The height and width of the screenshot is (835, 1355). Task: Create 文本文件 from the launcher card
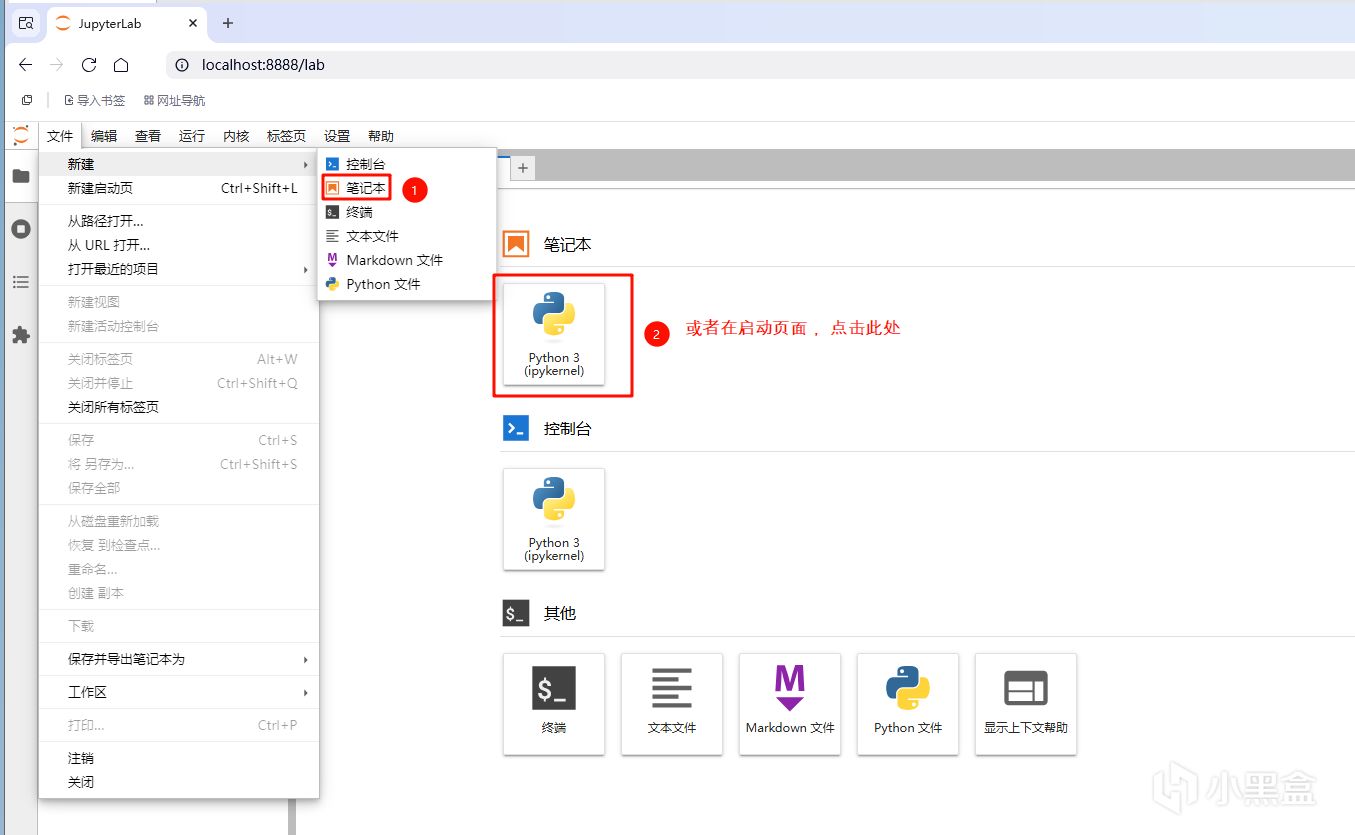click(x=672, y=704)
